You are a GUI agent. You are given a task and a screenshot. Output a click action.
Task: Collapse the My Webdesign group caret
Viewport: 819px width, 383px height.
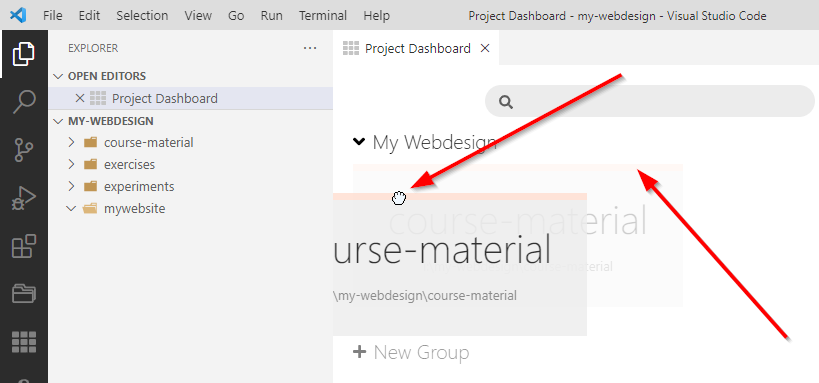(359, 141)
